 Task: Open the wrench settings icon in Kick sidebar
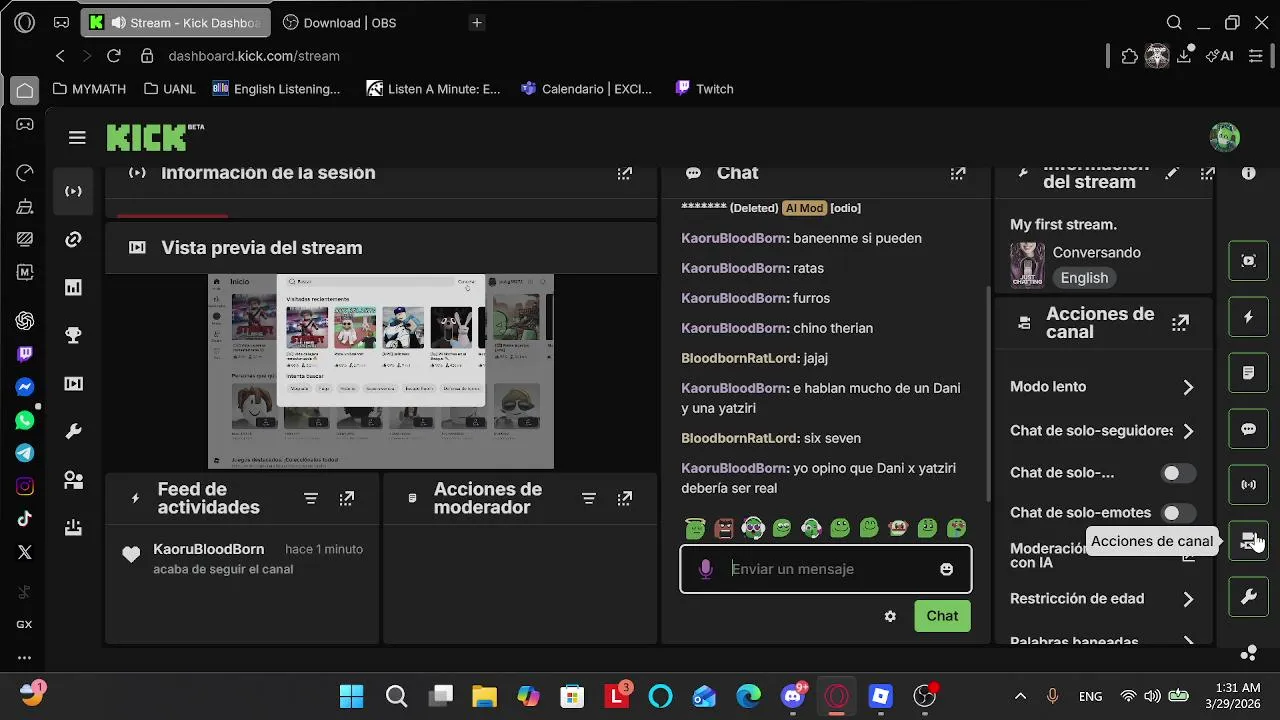(73, 432)
